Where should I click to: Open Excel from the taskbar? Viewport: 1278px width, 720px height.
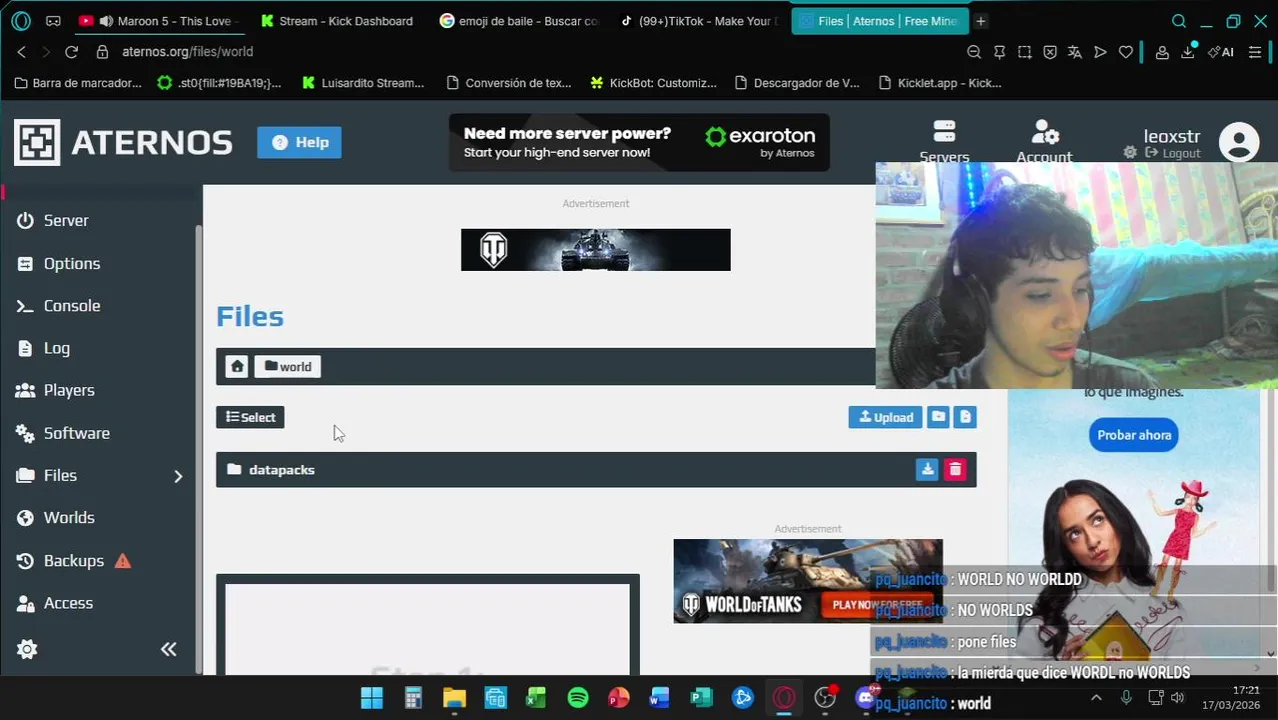pyautogui.click(x=536, y=698)
